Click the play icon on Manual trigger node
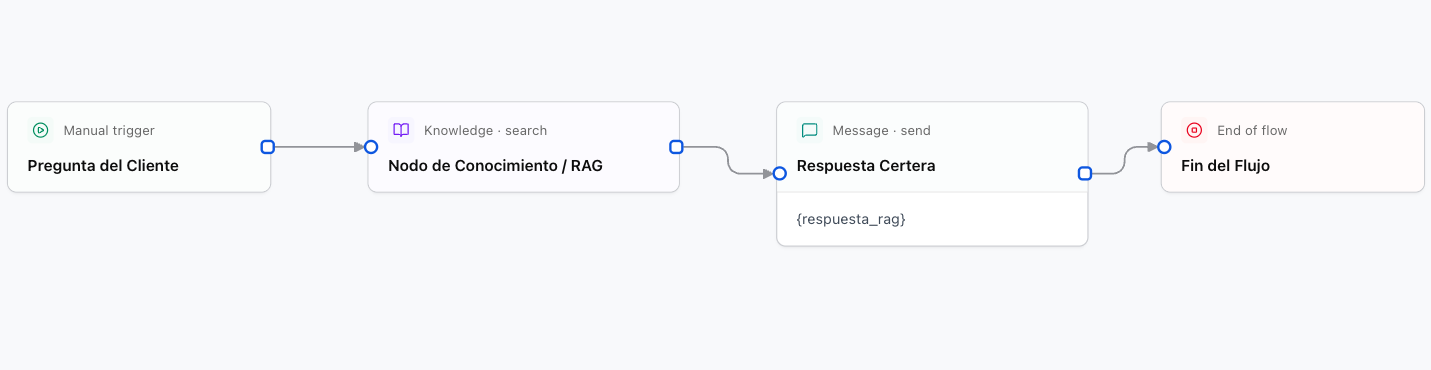 pos(40,130)
